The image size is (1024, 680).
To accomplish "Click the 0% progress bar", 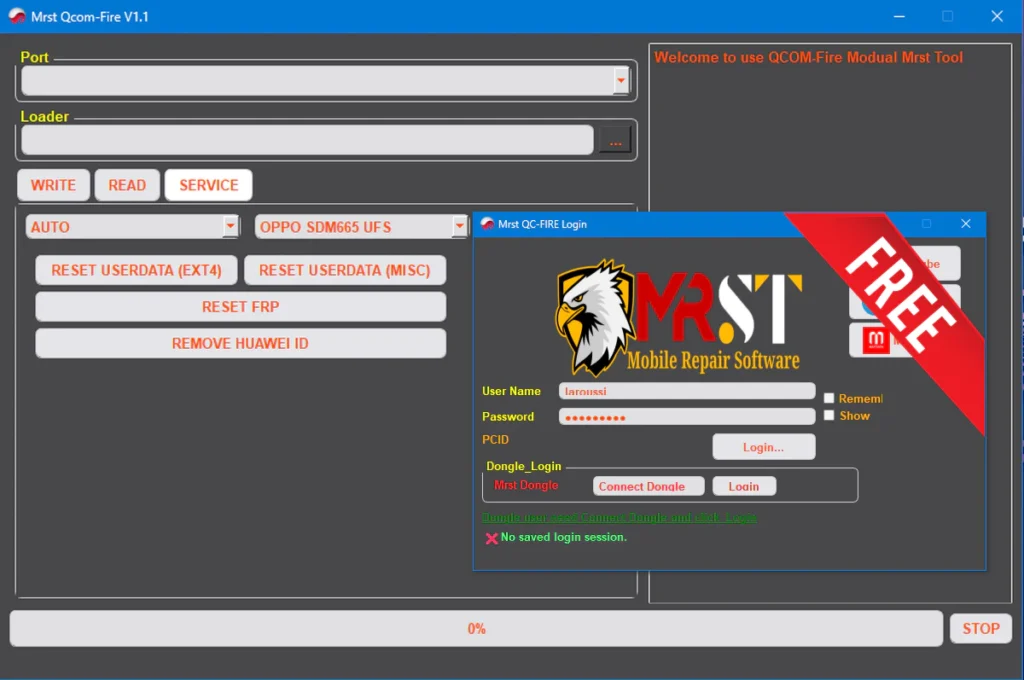I will tap(476, 629).
